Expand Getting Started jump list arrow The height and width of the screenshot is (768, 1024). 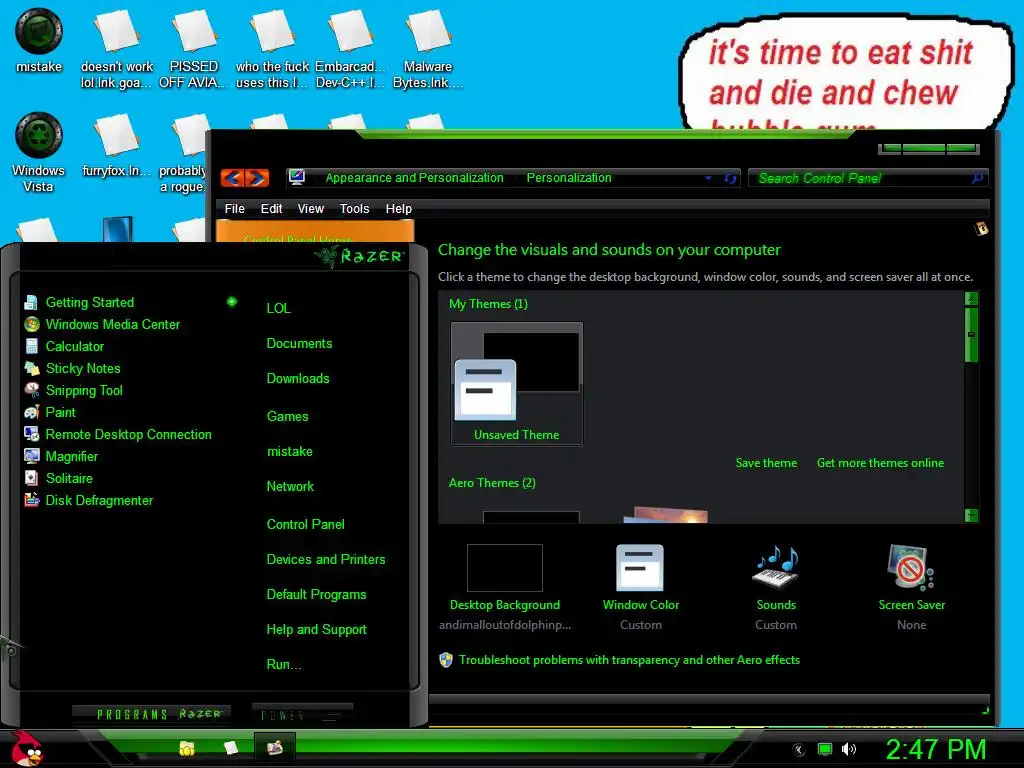tap(232, 302)
